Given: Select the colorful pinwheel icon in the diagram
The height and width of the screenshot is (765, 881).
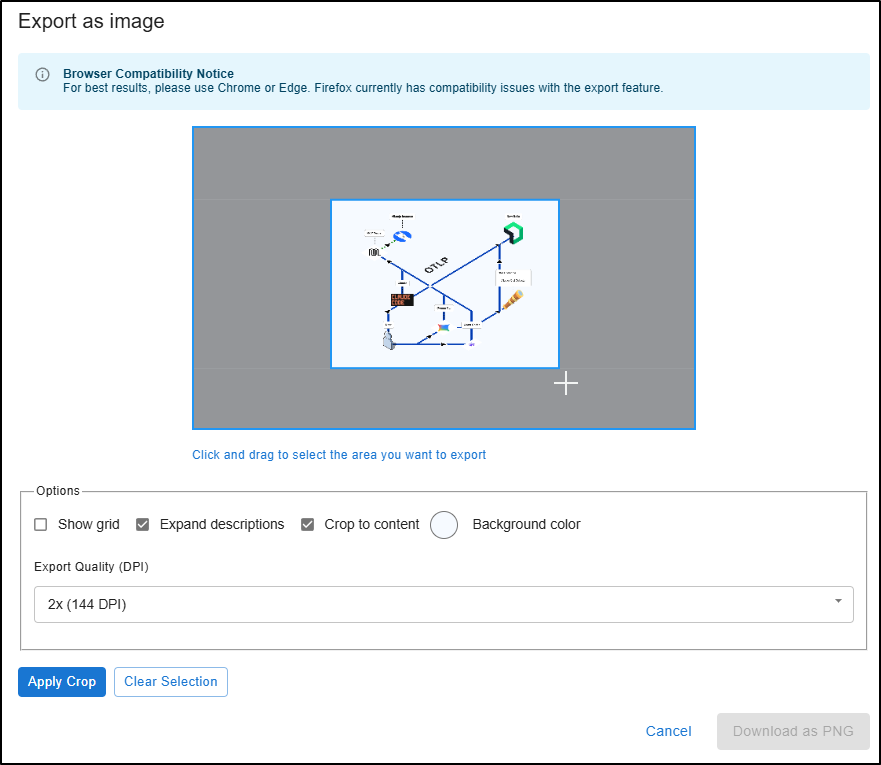Looking at the screenshot, I should click(444, 327).
